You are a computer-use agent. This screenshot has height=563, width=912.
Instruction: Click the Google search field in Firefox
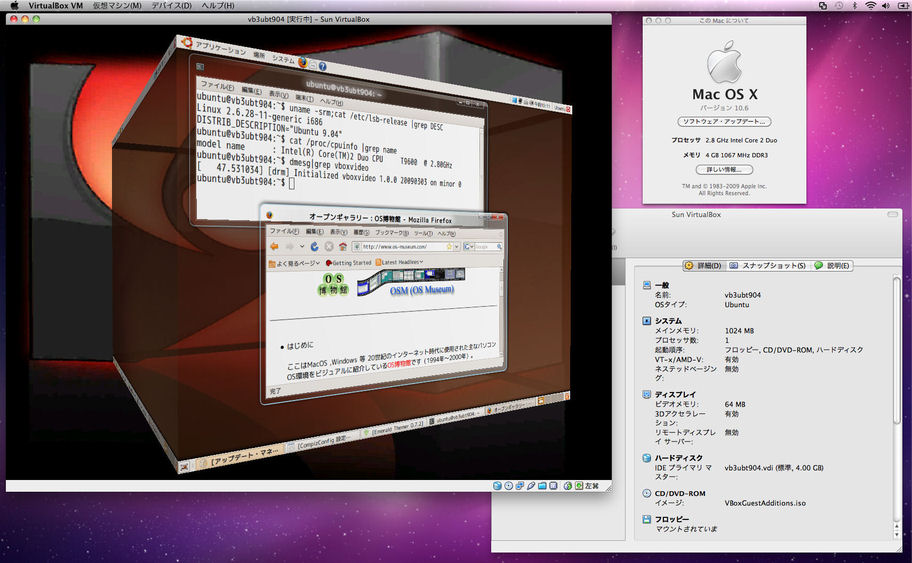coord(487,247)
